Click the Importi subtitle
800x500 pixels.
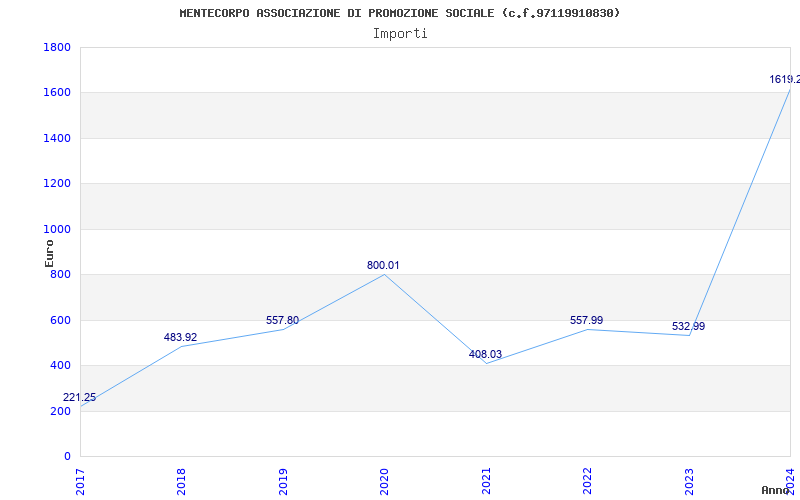pos(400,34)
